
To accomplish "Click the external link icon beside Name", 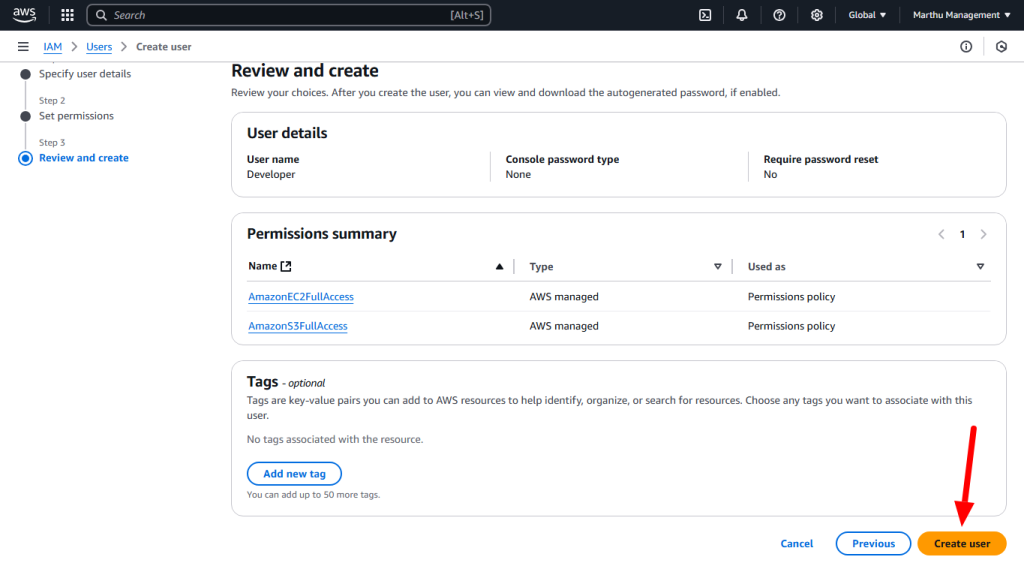I will (286, 266).
